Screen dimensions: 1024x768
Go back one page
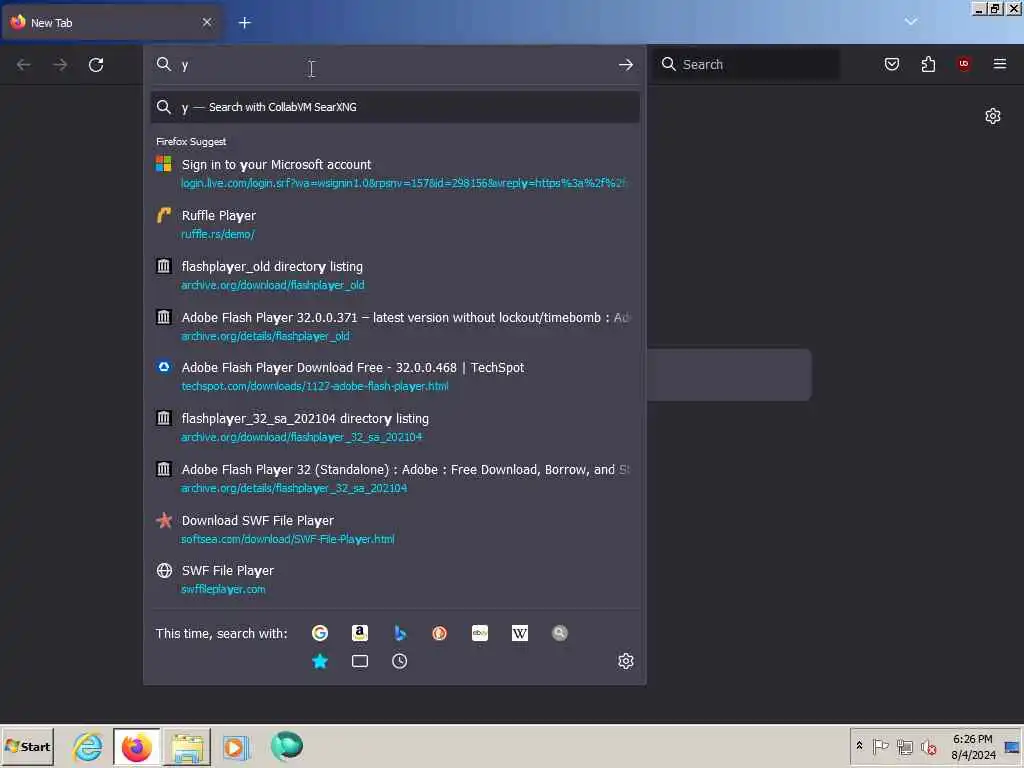coord(24,65)
